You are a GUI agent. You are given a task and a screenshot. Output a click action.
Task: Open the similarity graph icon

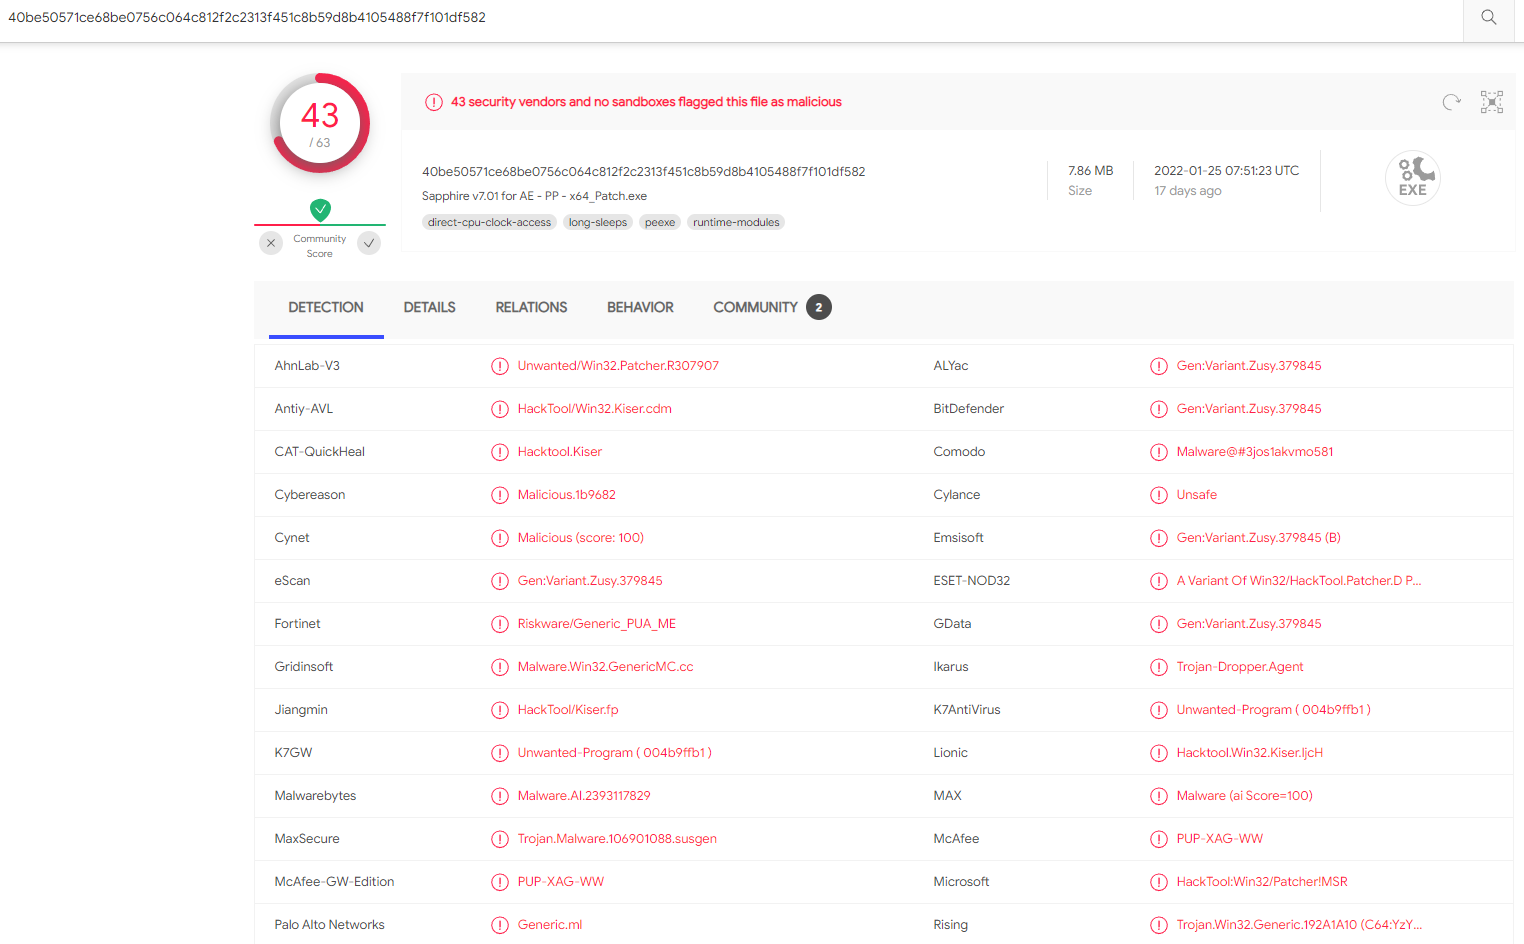point(1491,102)
